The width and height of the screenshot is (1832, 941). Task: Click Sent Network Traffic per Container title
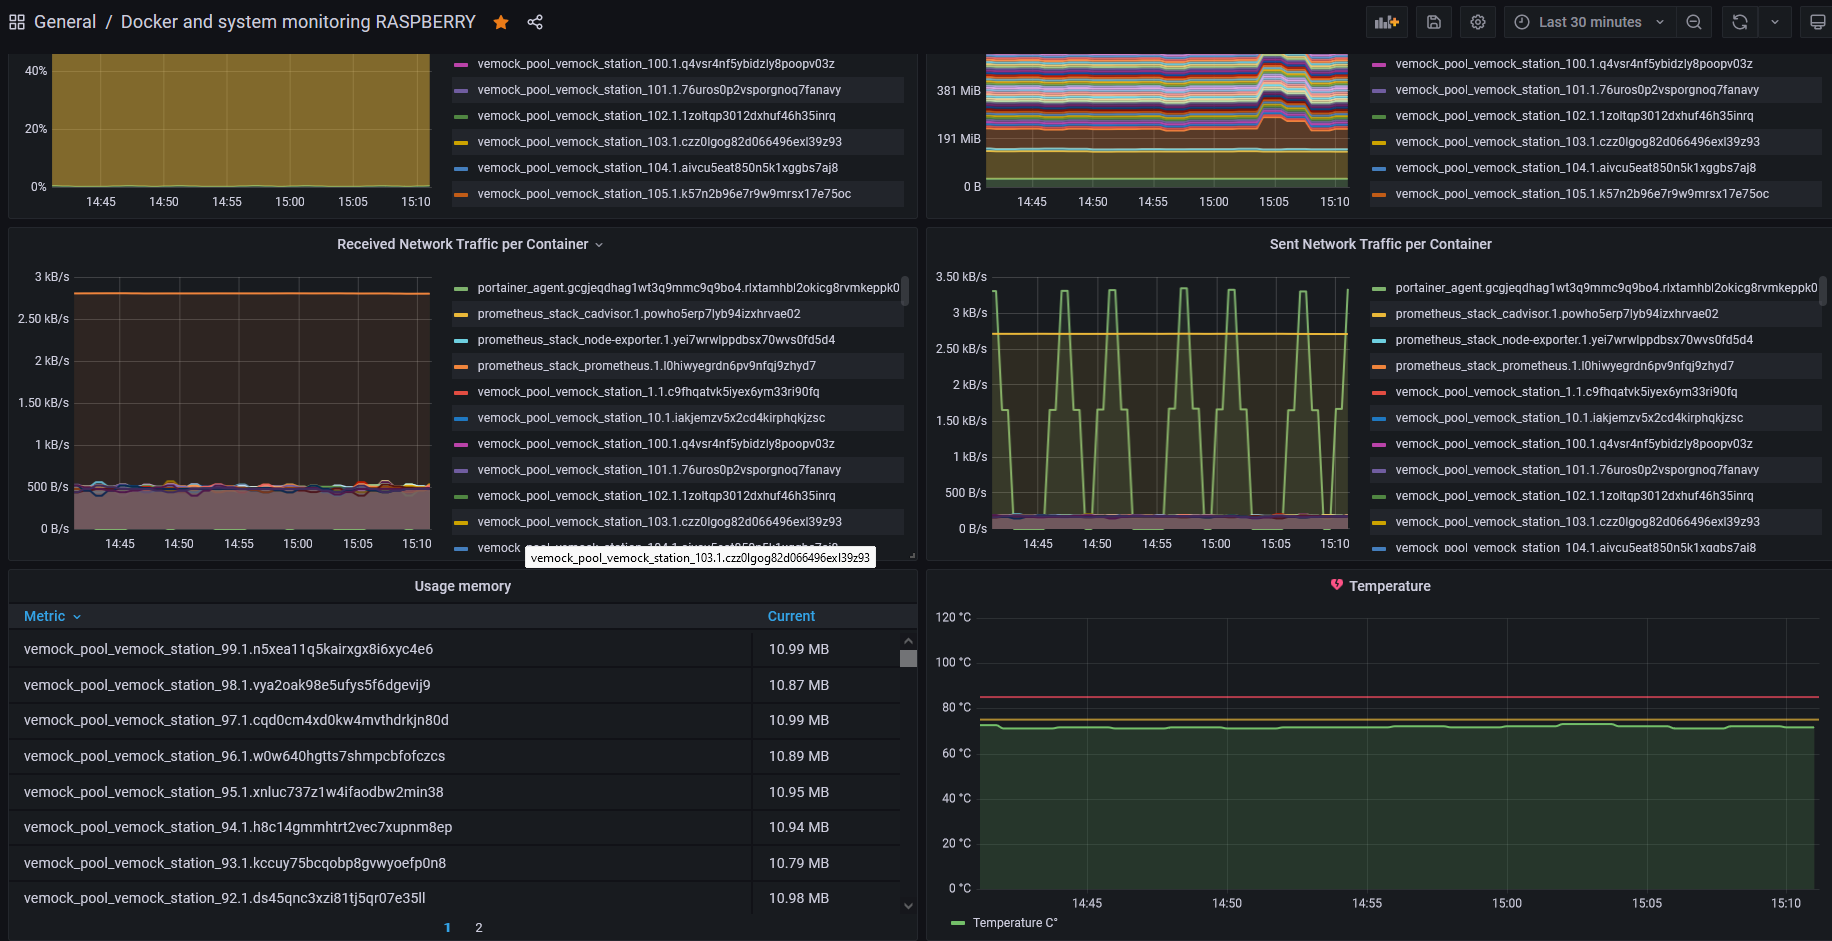point(1380,244)
